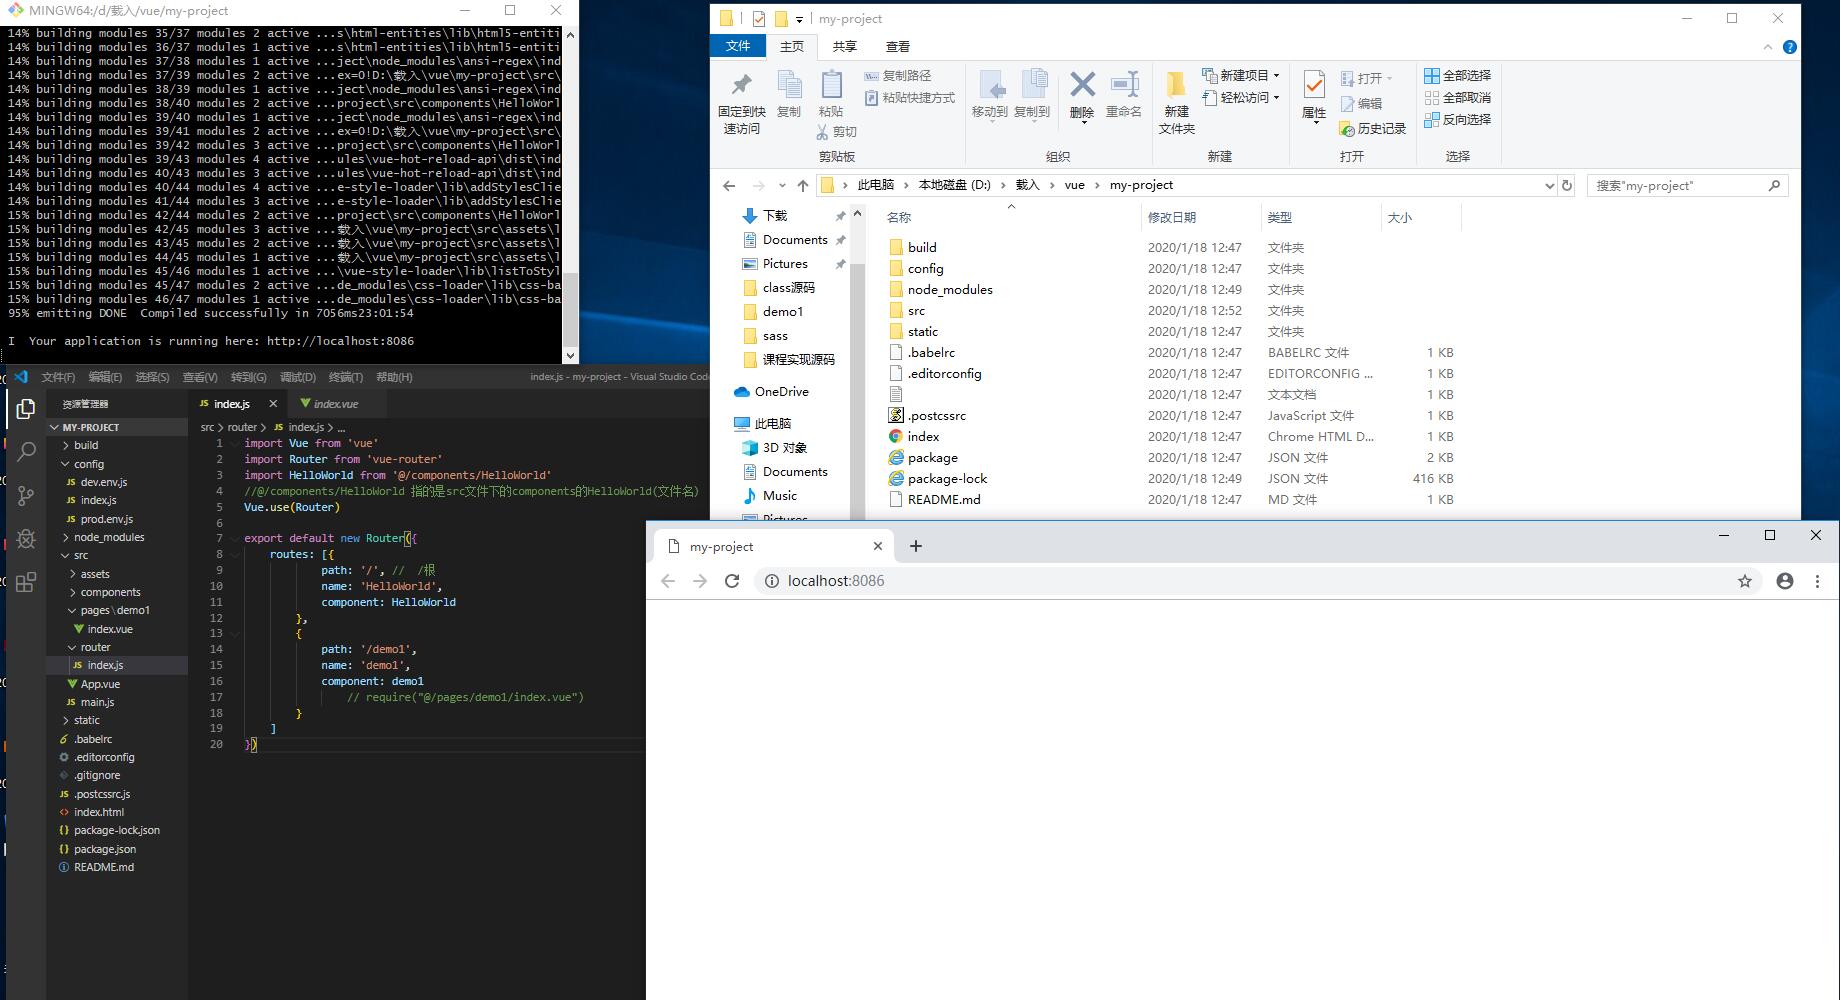1840x1000 pixels.
Task: Click 历史记录 in File Explorer ribbon
Action: 1373,129
